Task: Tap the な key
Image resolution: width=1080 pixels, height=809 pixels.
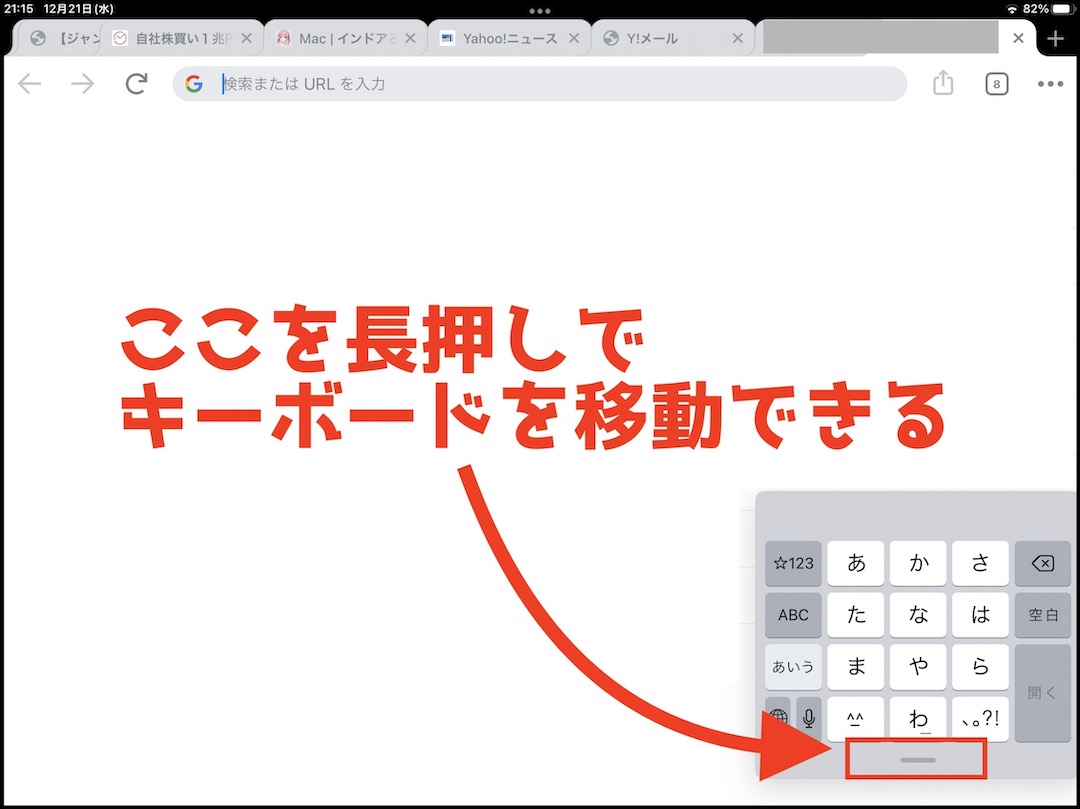Action: coord(918,615)
